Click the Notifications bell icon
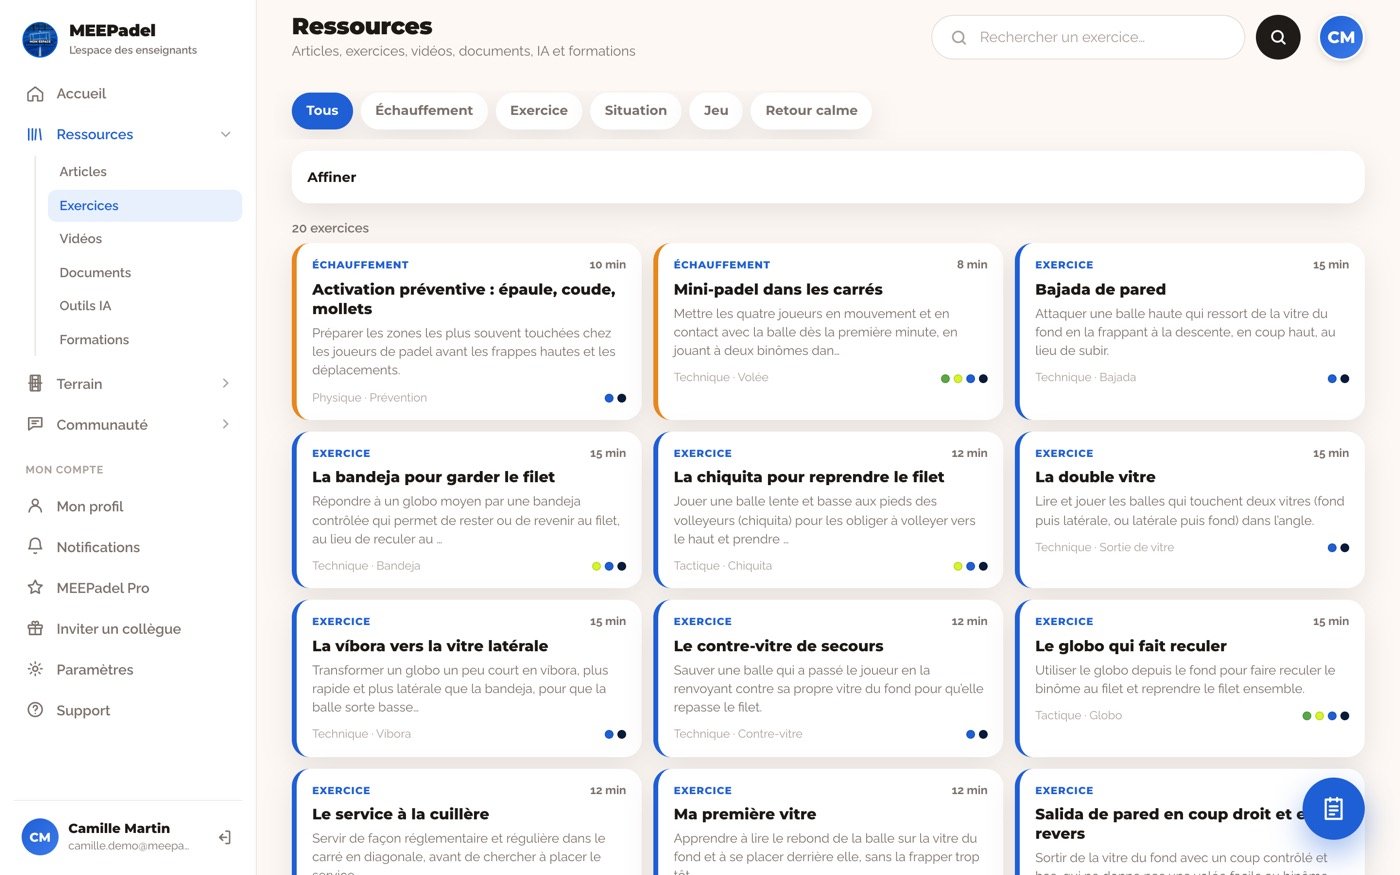 click(x=35, y=547)
